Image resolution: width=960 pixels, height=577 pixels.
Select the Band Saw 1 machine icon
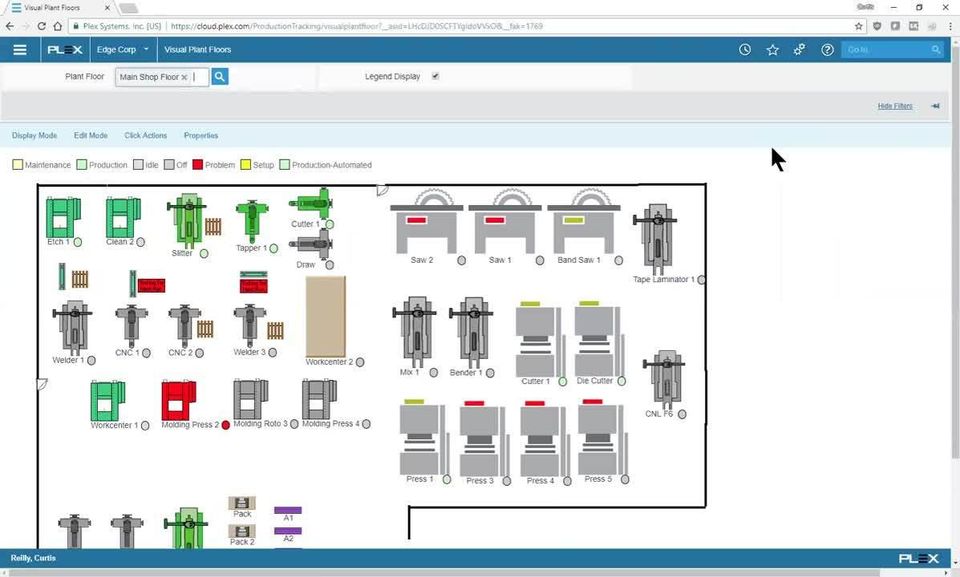[x=583, y=222]
